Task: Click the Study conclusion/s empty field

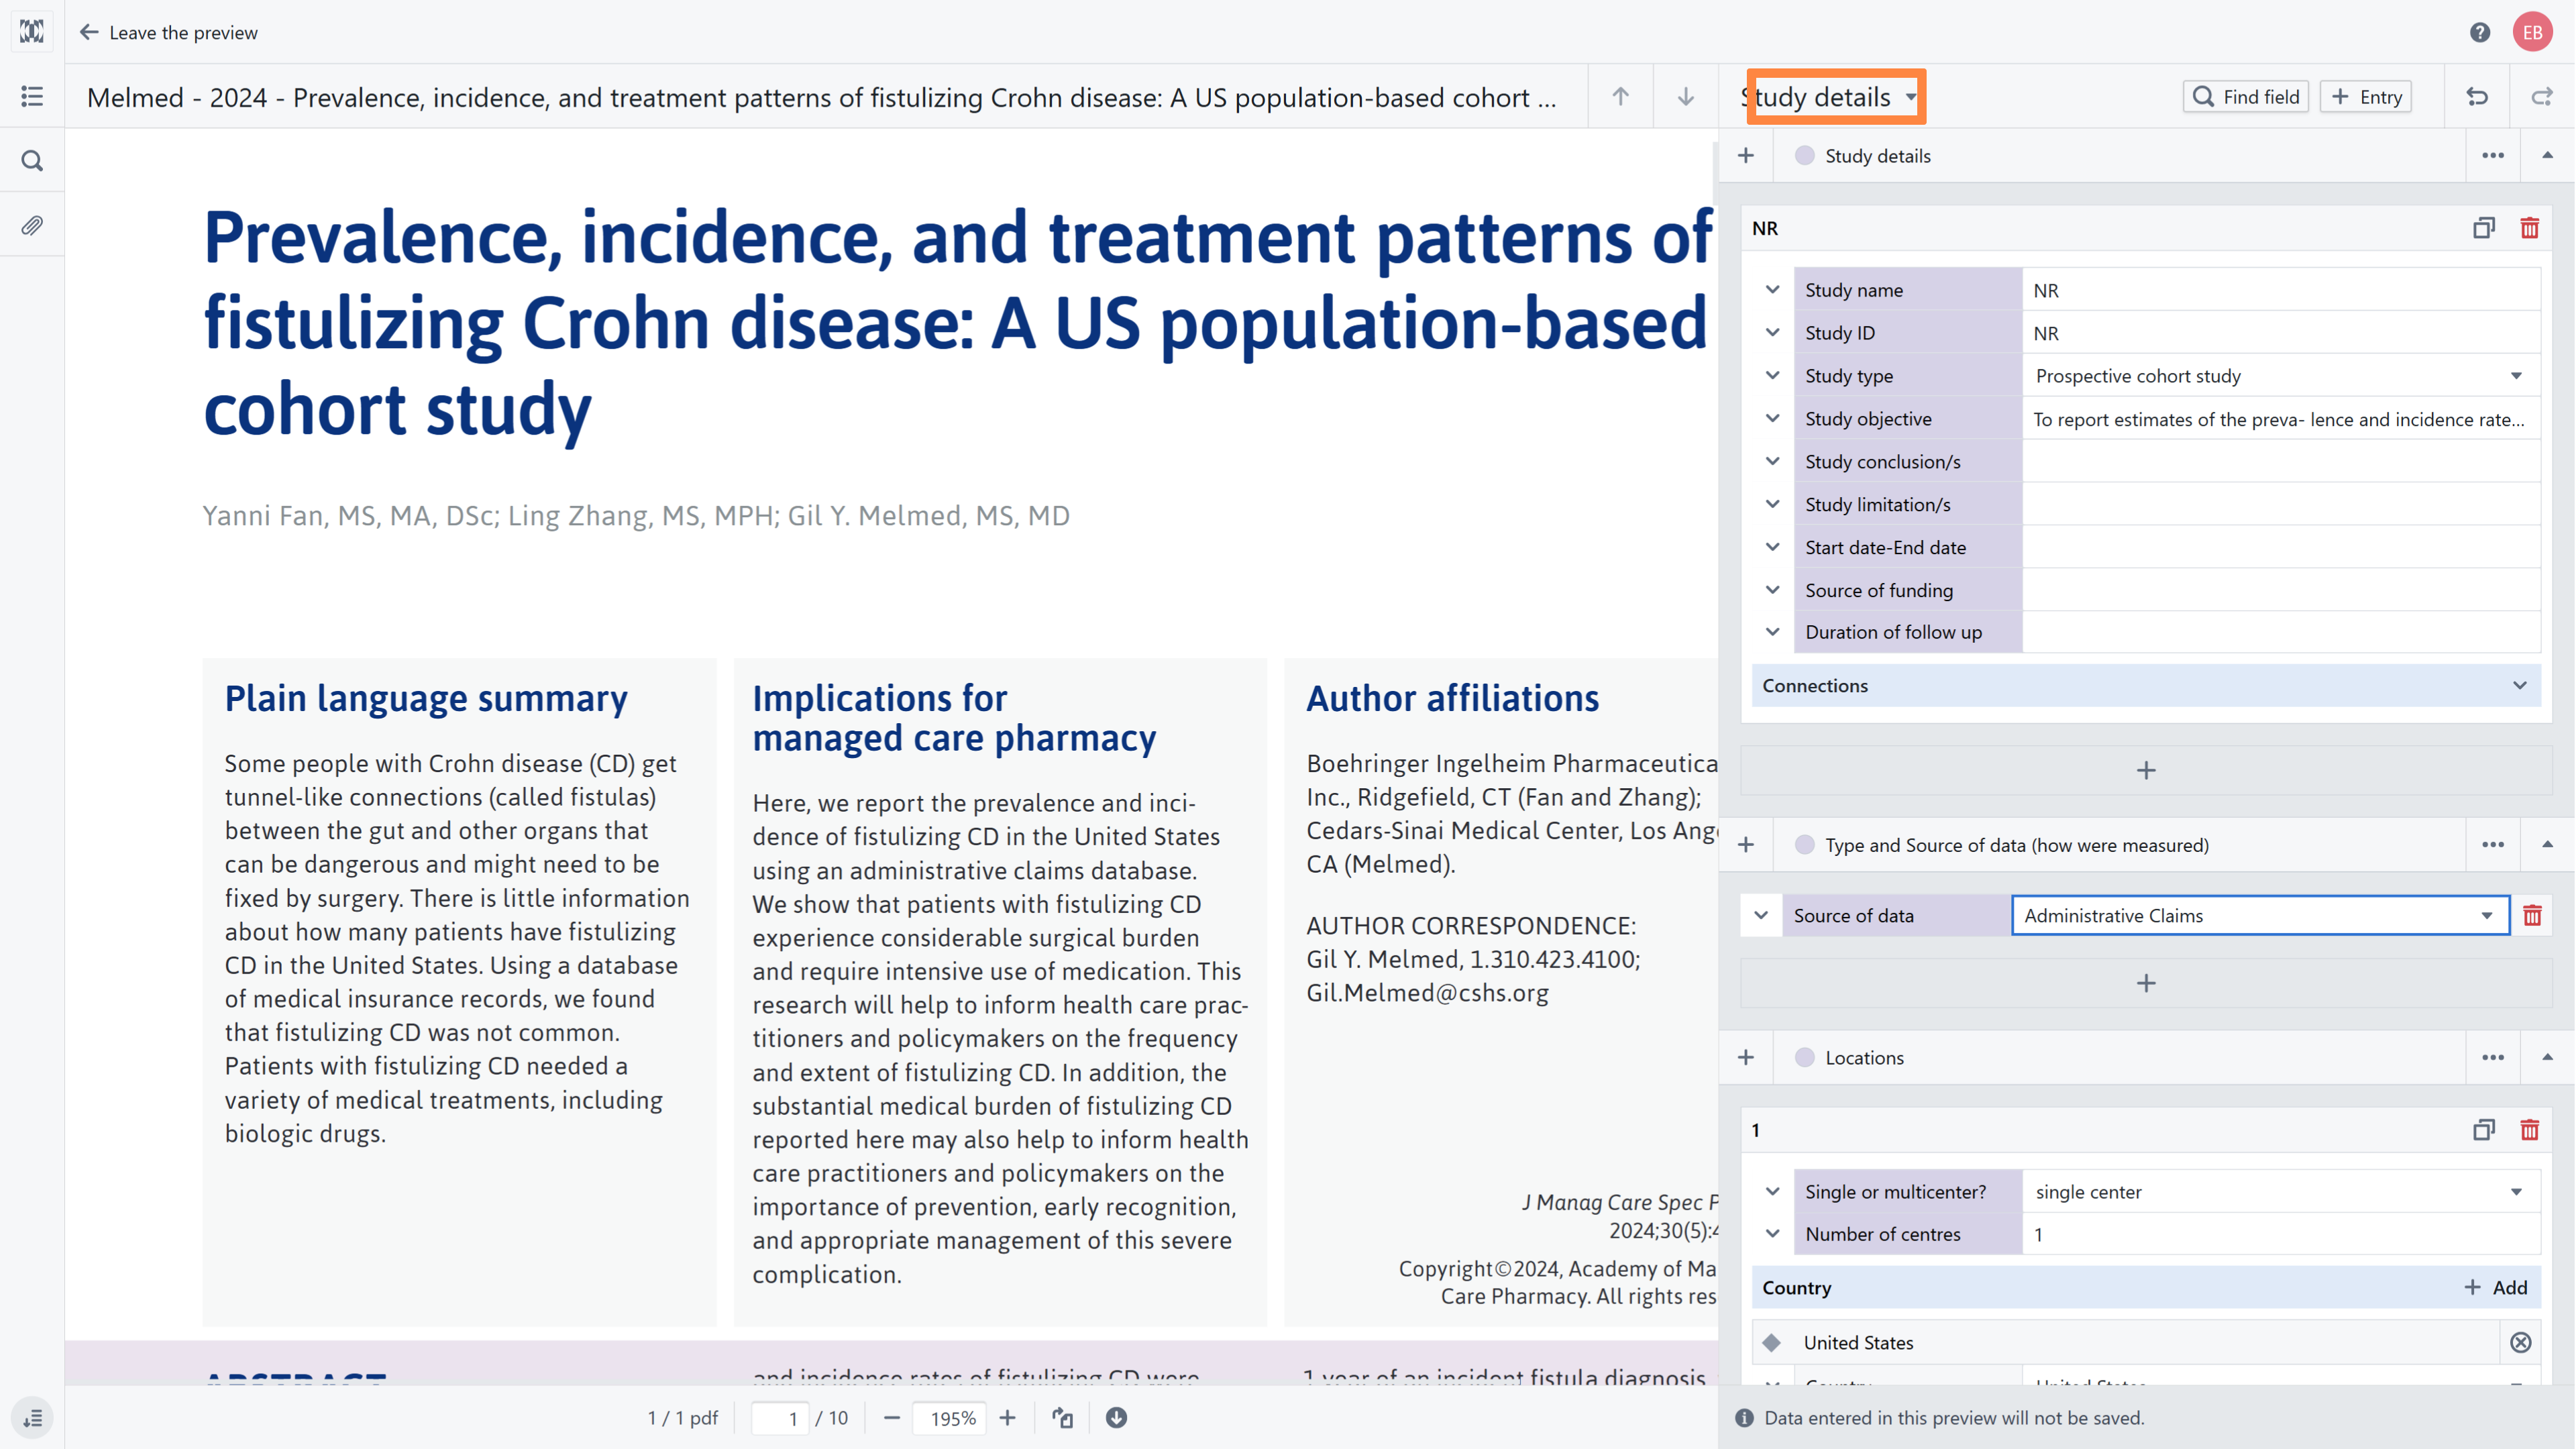Action: click(2281, 461)
